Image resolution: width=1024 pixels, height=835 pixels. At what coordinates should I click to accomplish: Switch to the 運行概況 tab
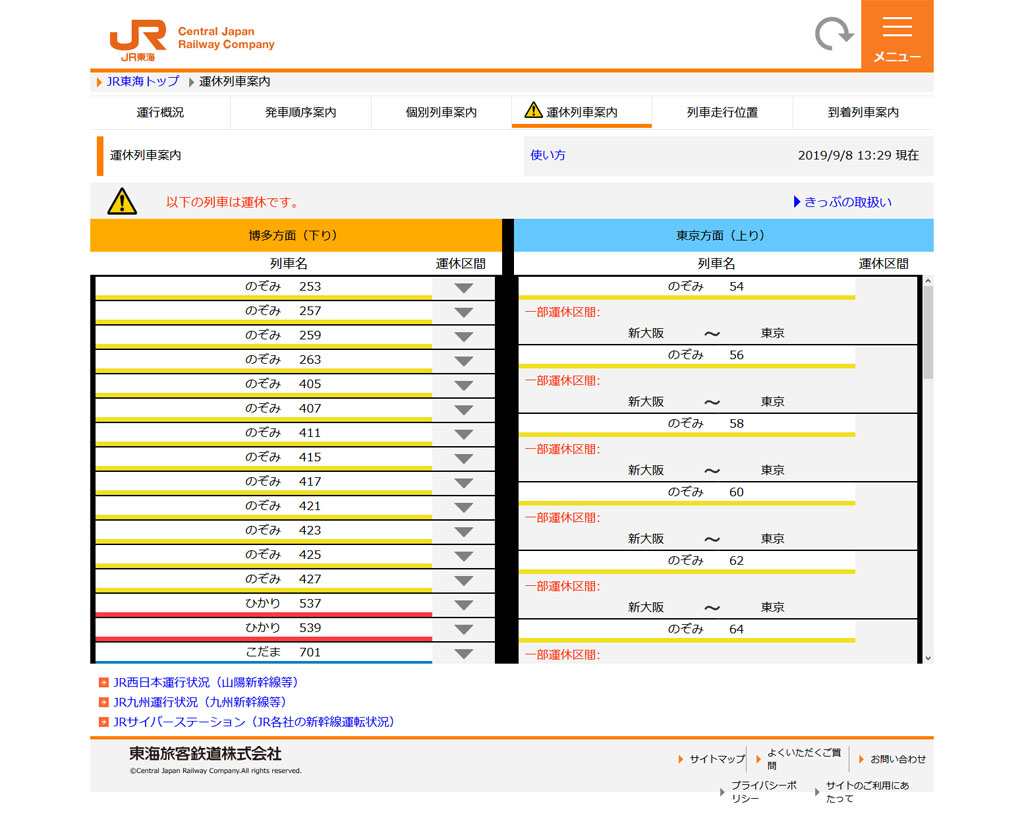pyautogui.click(x=160, y=113)
